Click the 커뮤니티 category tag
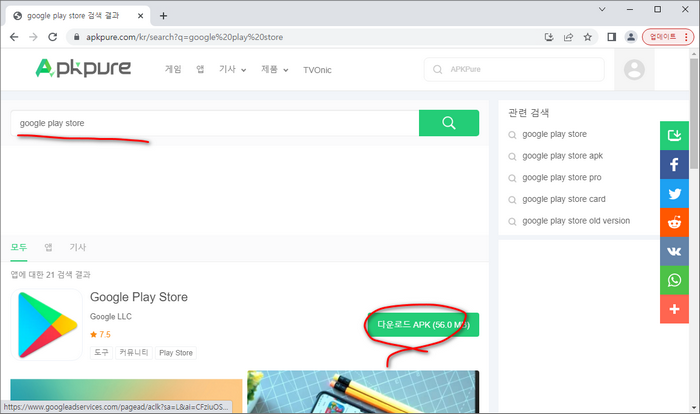 pos(134,352)
